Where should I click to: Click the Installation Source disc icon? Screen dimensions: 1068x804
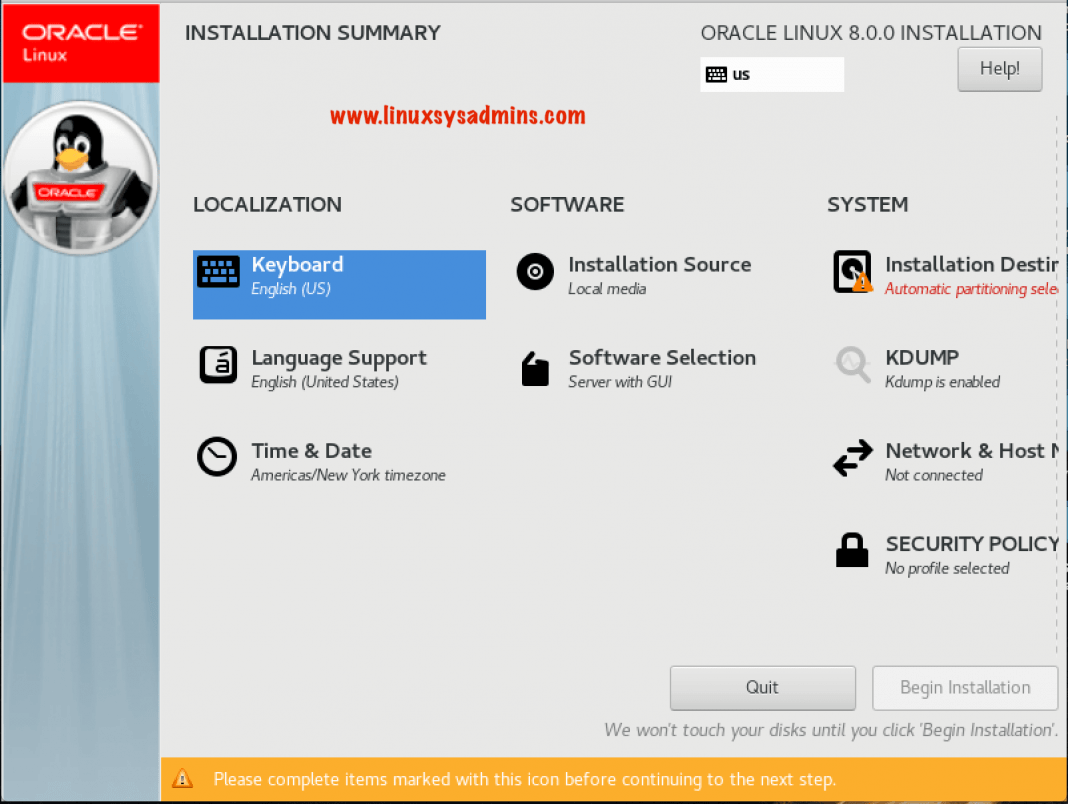click(535, 271)
